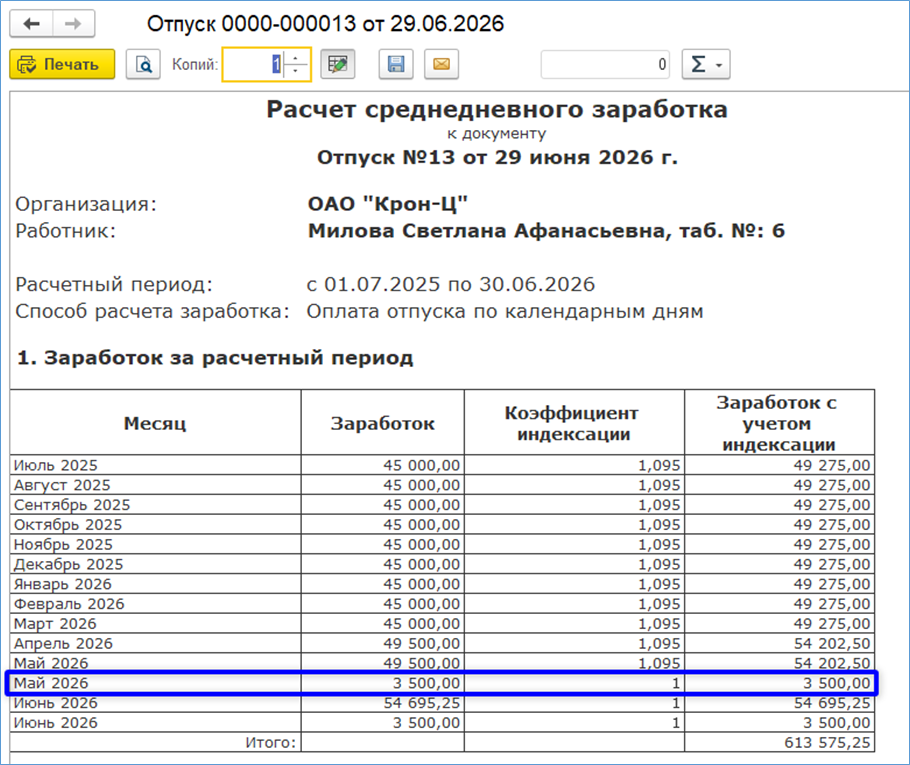
Task: Click the period с 01.07.2025 по 30.06.2026
Action: point(451,284)
